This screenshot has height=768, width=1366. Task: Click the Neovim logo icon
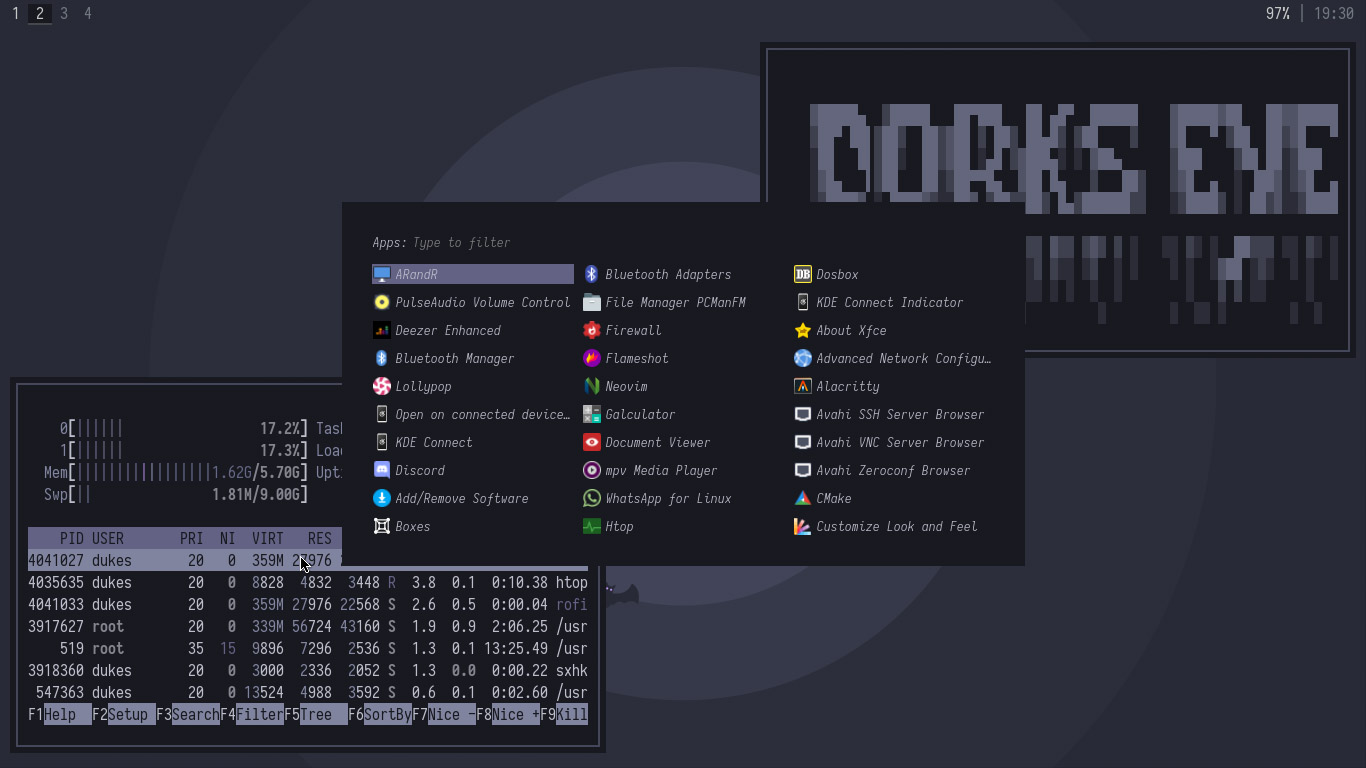(x=591, y=386)
